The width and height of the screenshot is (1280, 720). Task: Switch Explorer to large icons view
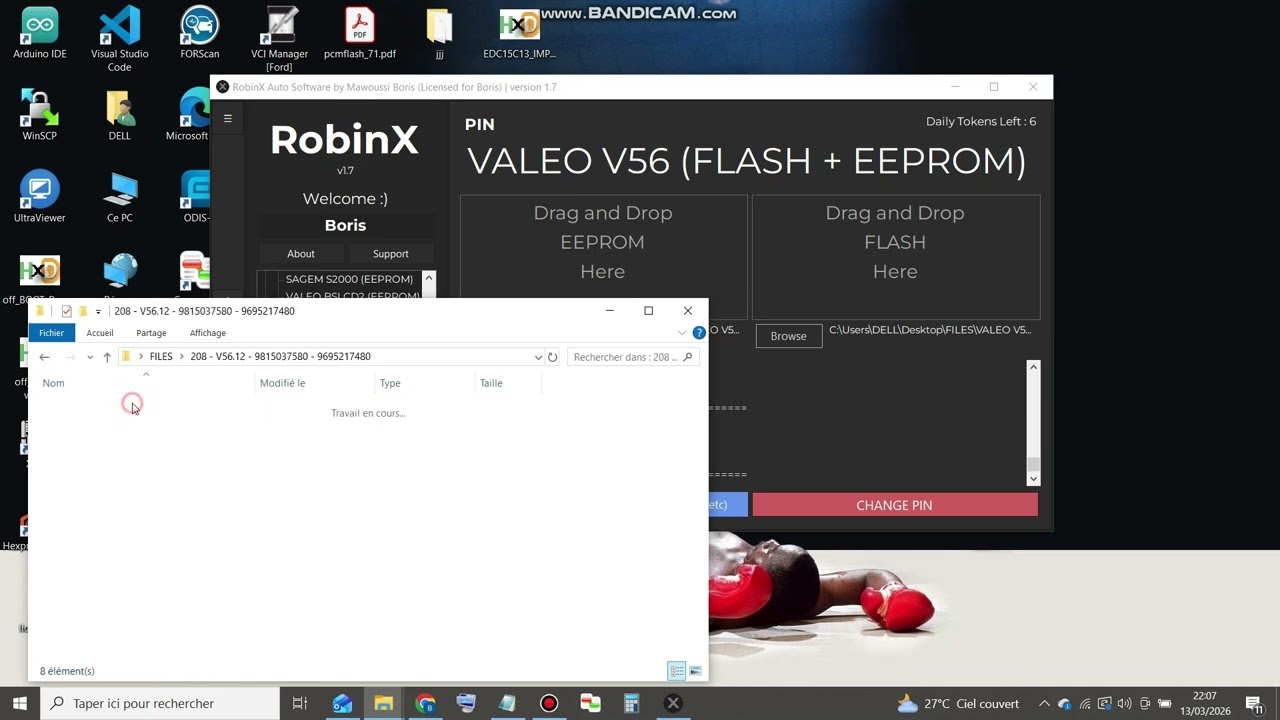pos(695,671)
